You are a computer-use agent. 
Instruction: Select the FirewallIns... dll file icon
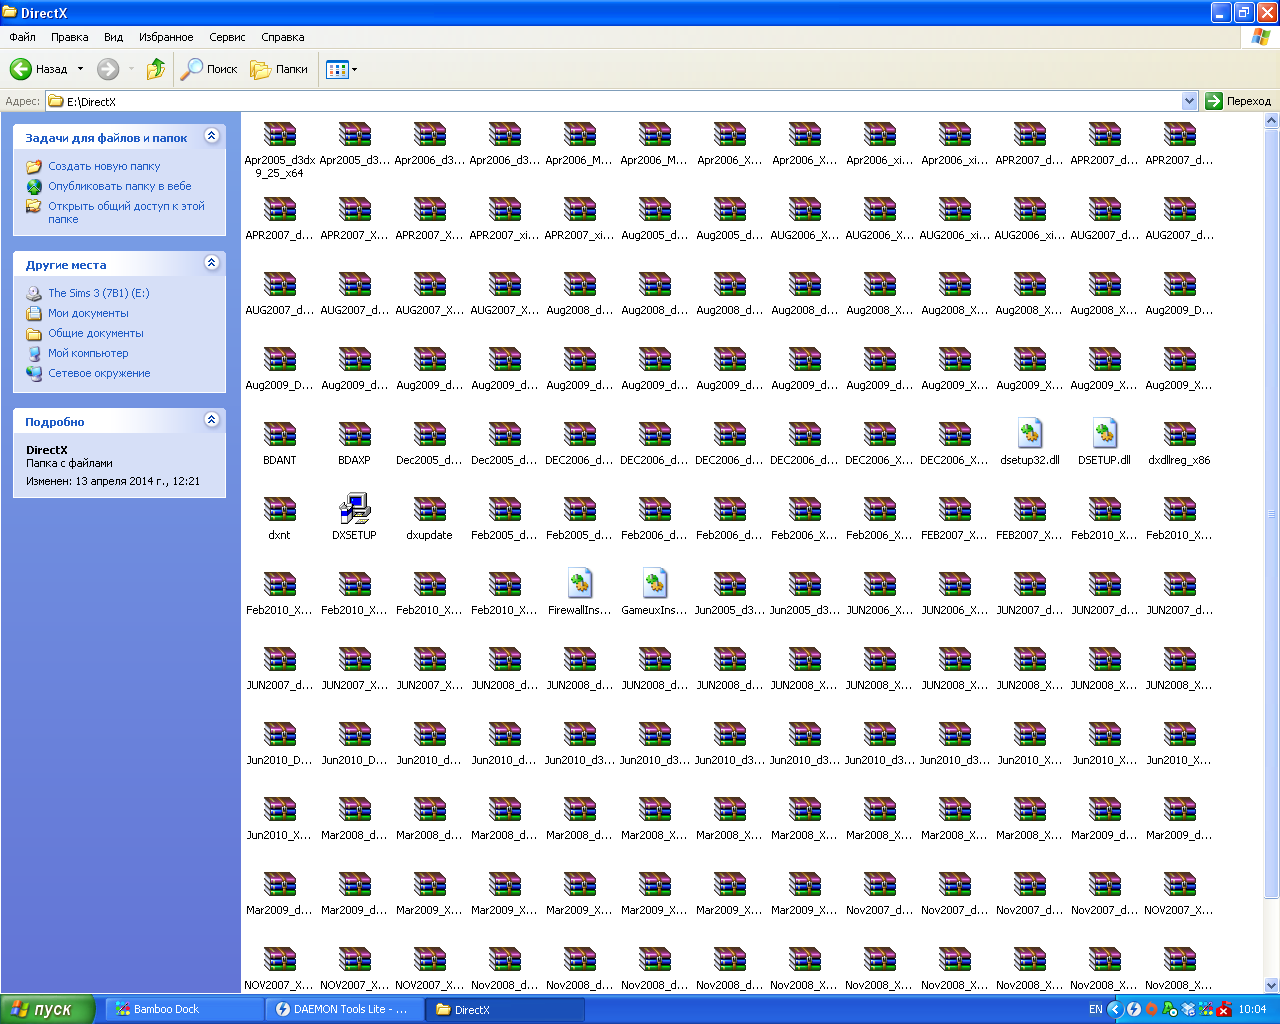tap(580, 584)
